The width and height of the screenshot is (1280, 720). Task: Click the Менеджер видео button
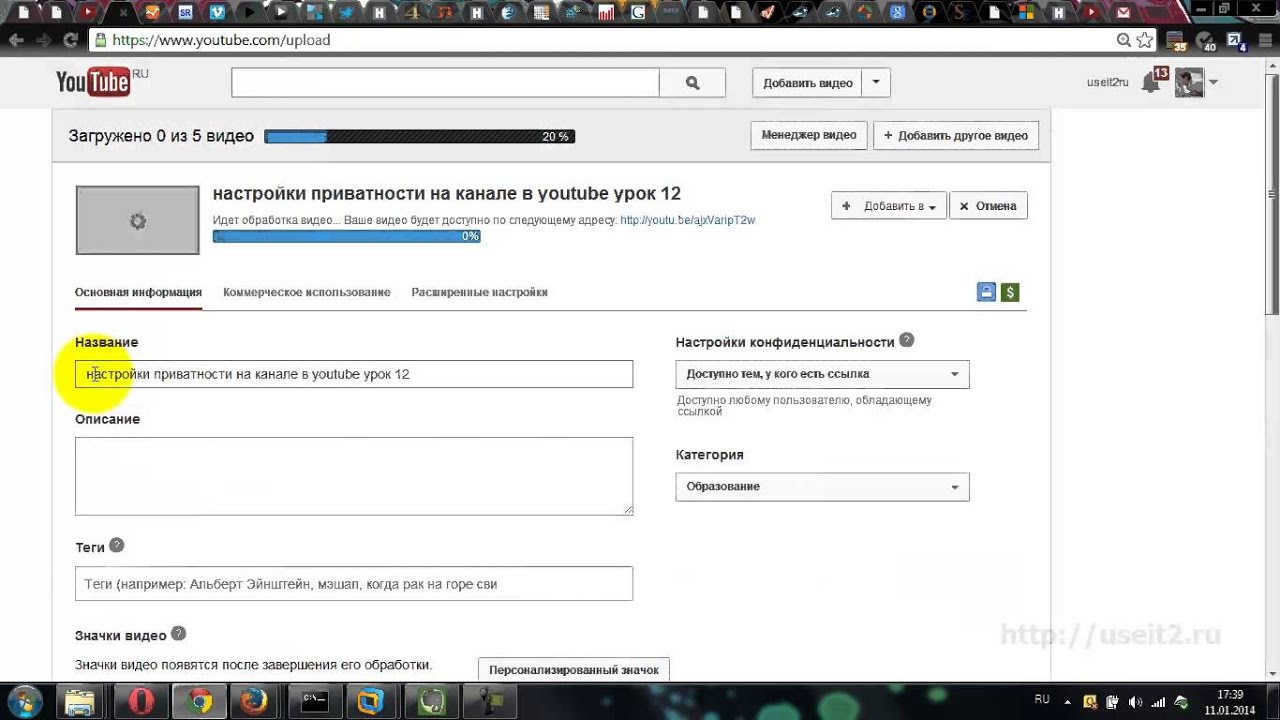[x=808, y=135]
